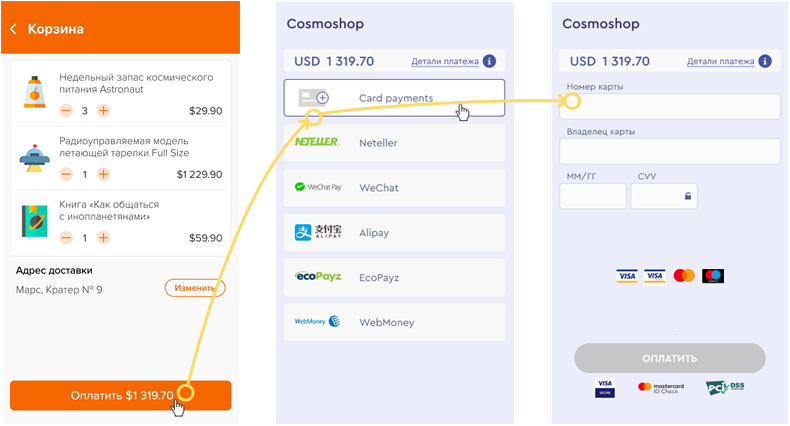Select Card payments method
This screenshot has height=426, width=790.
[x=394, y=98]
